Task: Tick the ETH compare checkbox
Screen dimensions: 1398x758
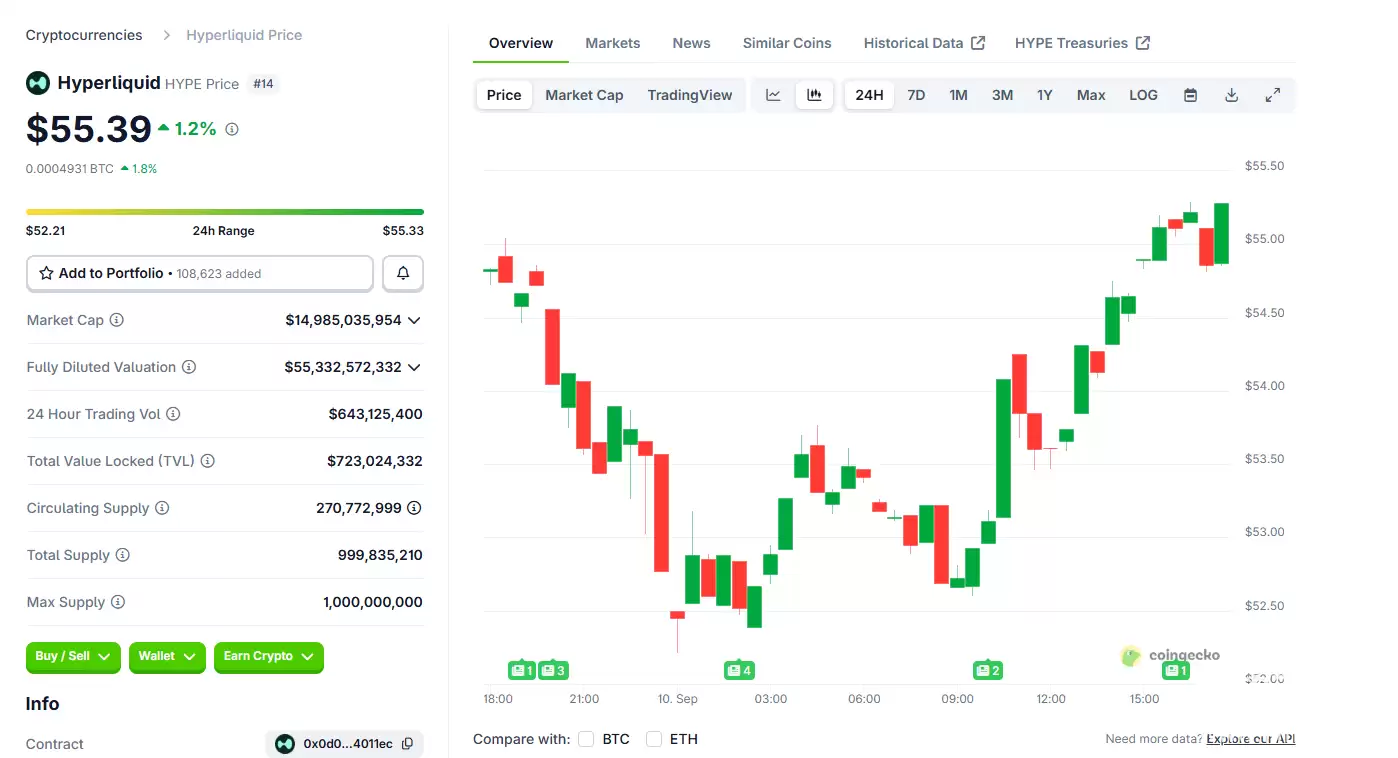Action: tap(654, 739)
